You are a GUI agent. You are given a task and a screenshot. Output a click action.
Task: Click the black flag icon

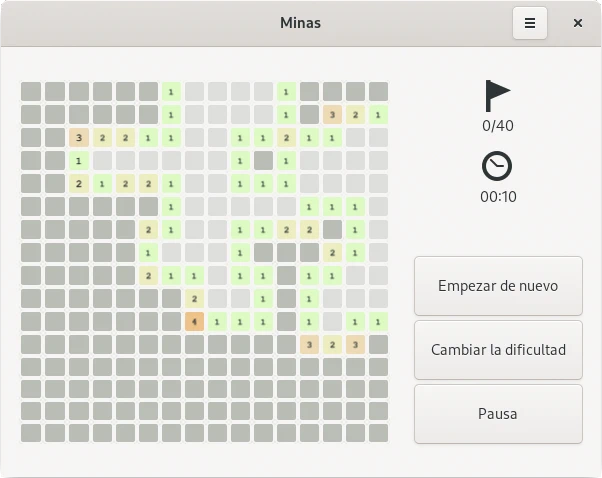[x=497, y=96]
